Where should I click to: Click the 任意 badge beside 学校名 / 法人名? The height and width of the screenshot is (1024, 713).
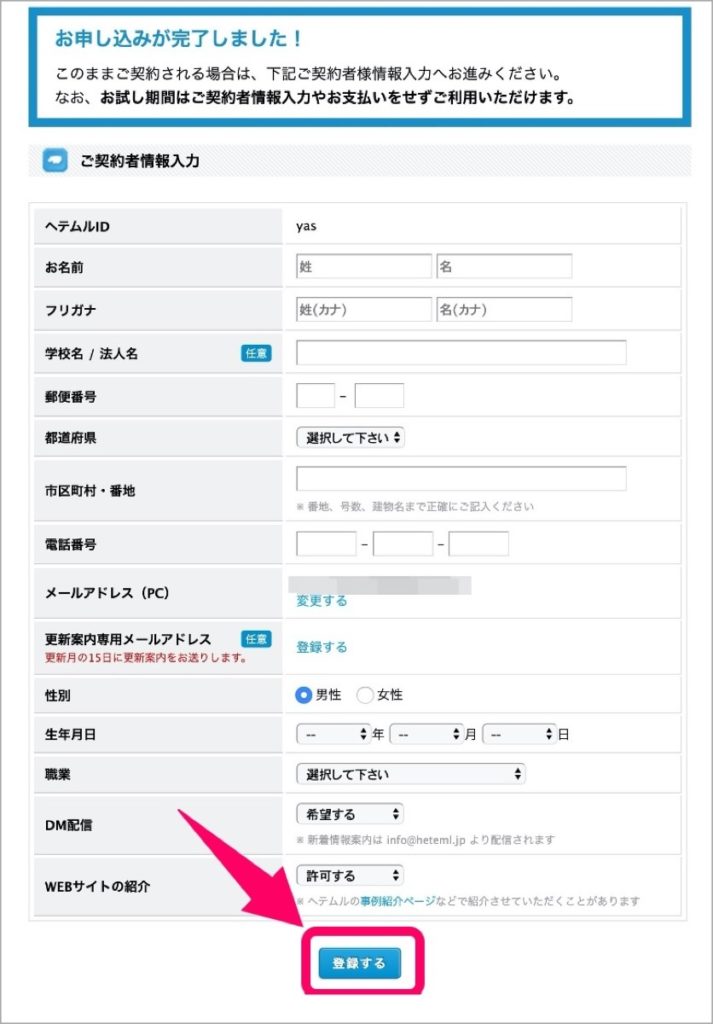pyautogui.click(x=256, y=353)
